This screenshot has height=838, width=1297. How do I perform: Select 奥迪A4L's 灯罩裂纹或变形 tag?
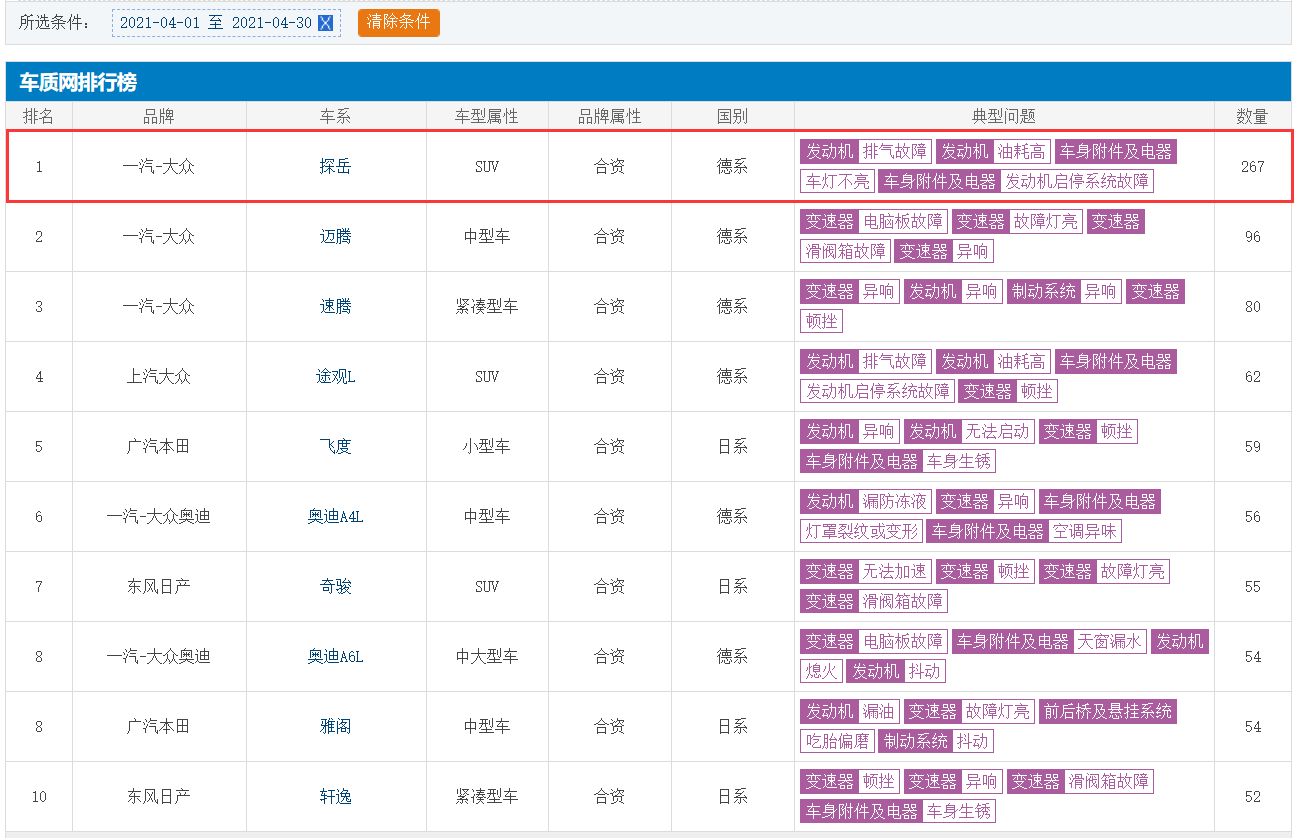click(861, 531)
